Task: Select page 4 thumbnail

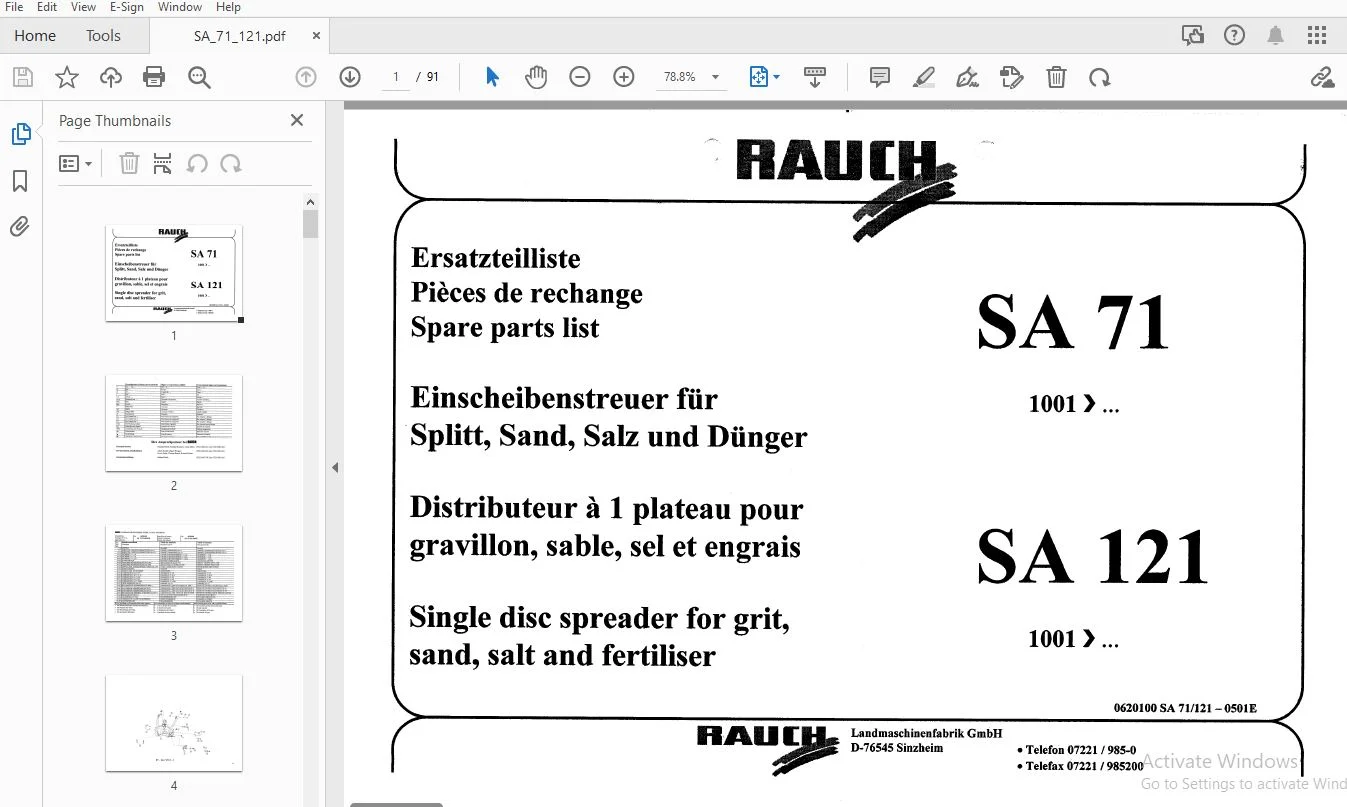Action: pos(174,723)
